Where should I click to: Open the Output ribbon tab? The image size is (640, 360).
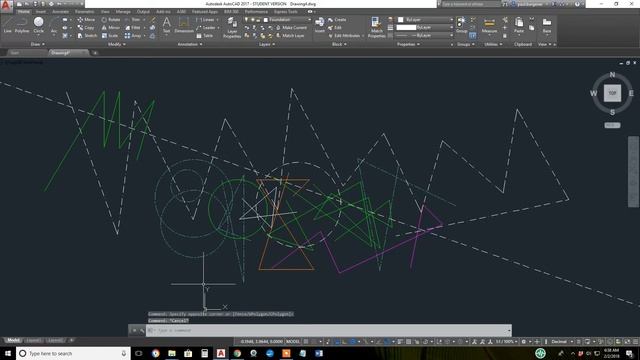pos(143,12)
